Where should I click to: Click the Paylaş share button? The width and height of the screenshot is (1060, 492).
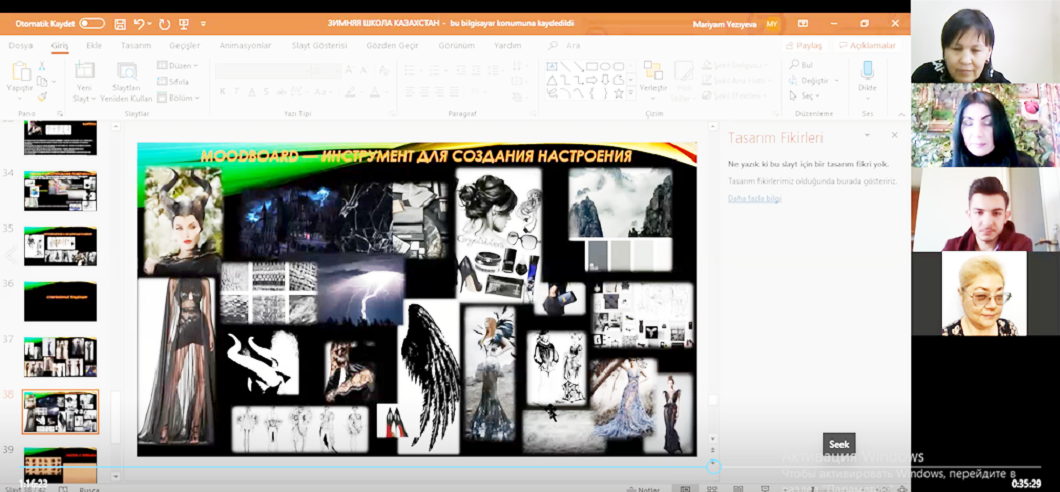804,45
